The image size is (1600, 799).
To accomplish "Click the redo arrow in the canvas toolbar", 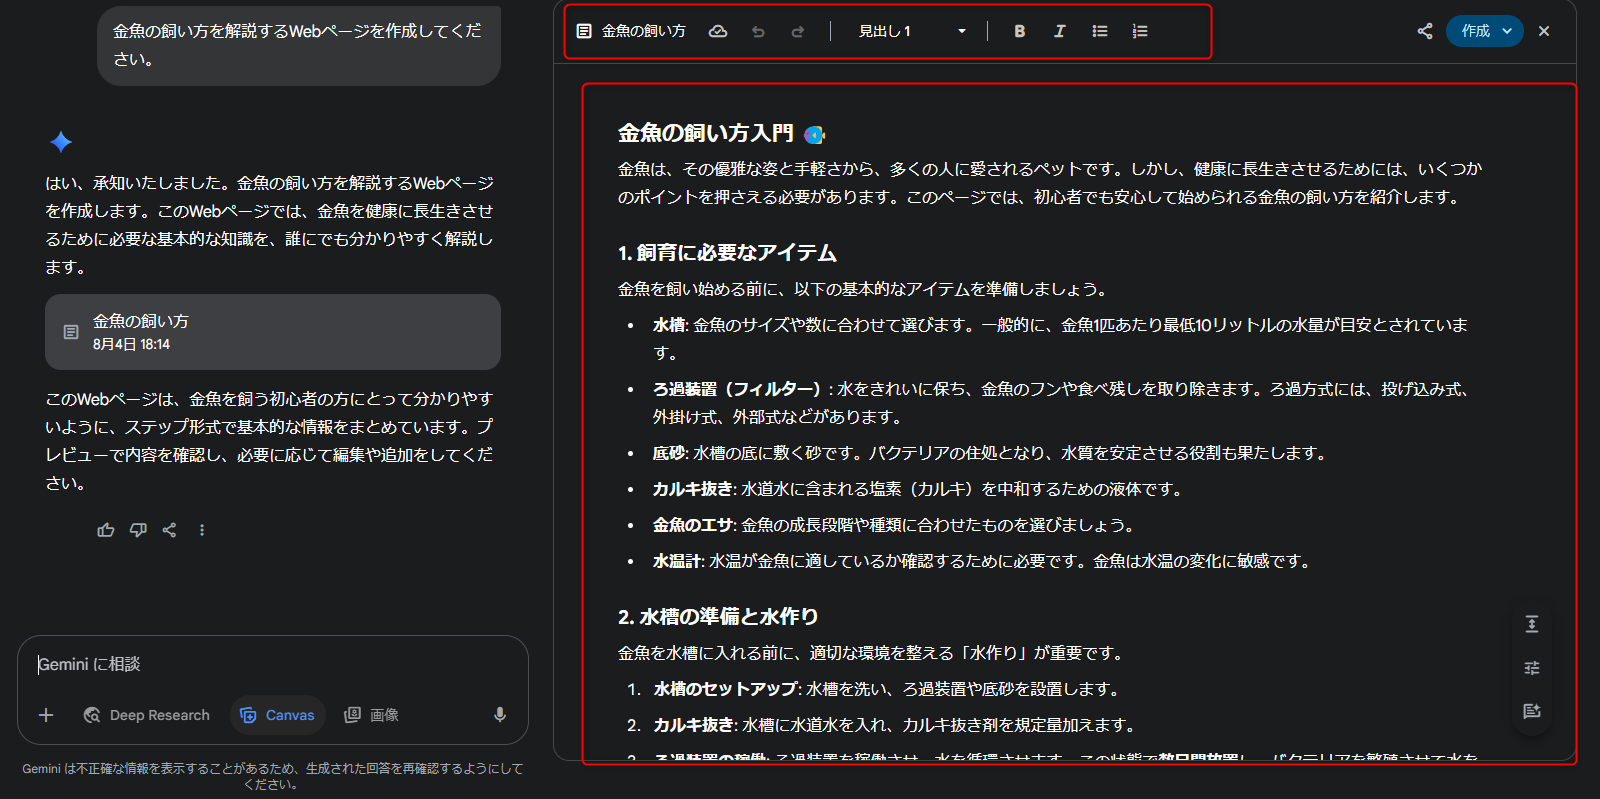I will pos(798,32).
